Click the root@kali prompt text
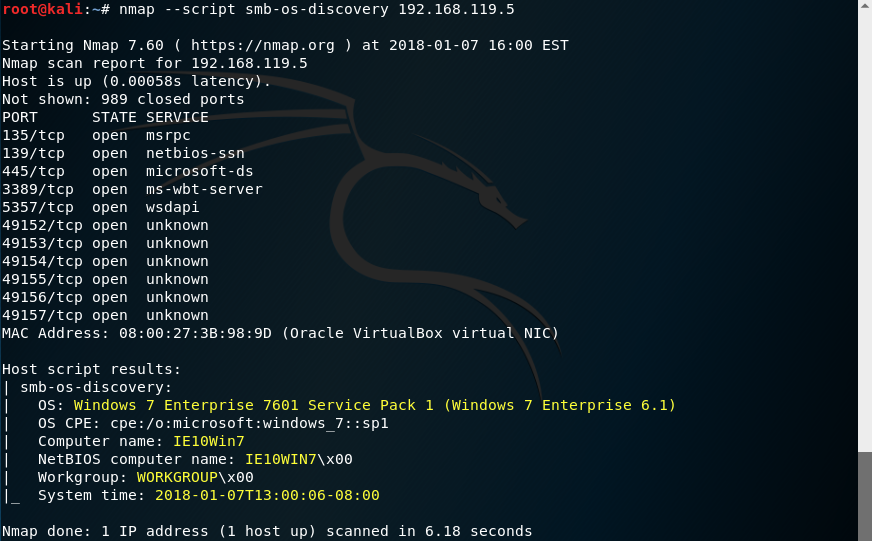Viewport: 872px width, 541px height. [42, 9]
